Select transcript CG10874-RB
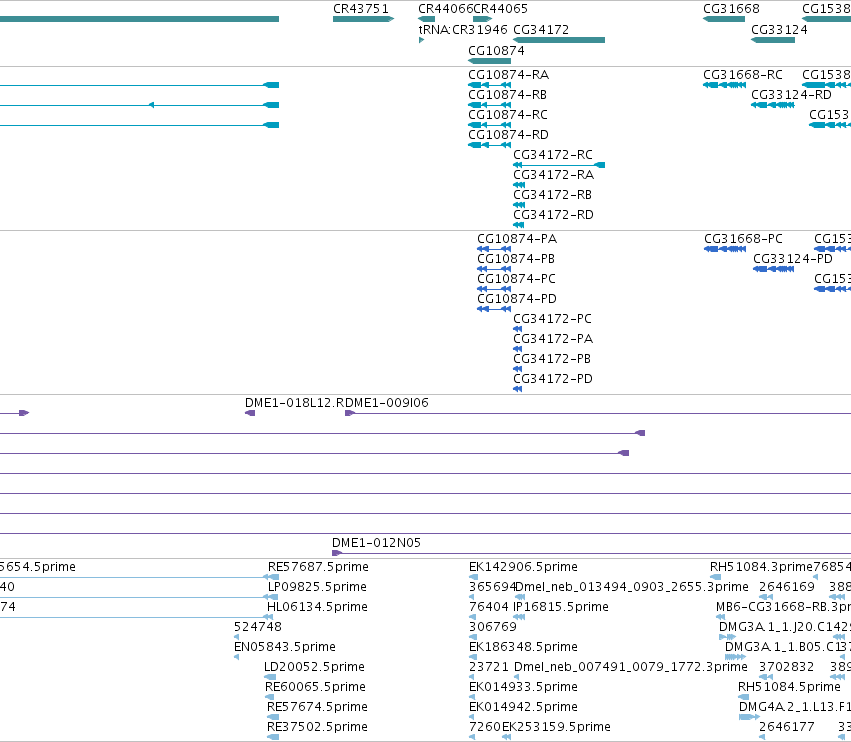This screenshot has height=742, width=851. coord(490,105)
